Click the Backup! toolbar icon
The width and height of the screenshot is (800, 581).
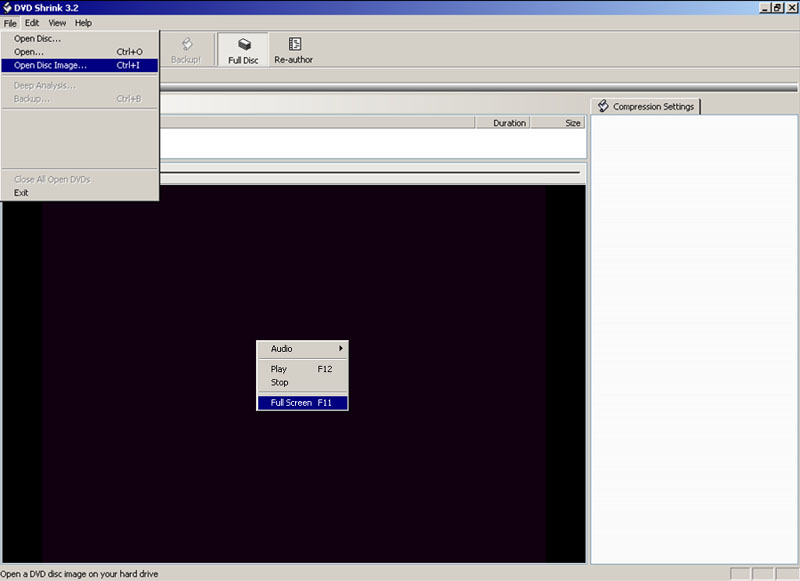click(186, 50)
